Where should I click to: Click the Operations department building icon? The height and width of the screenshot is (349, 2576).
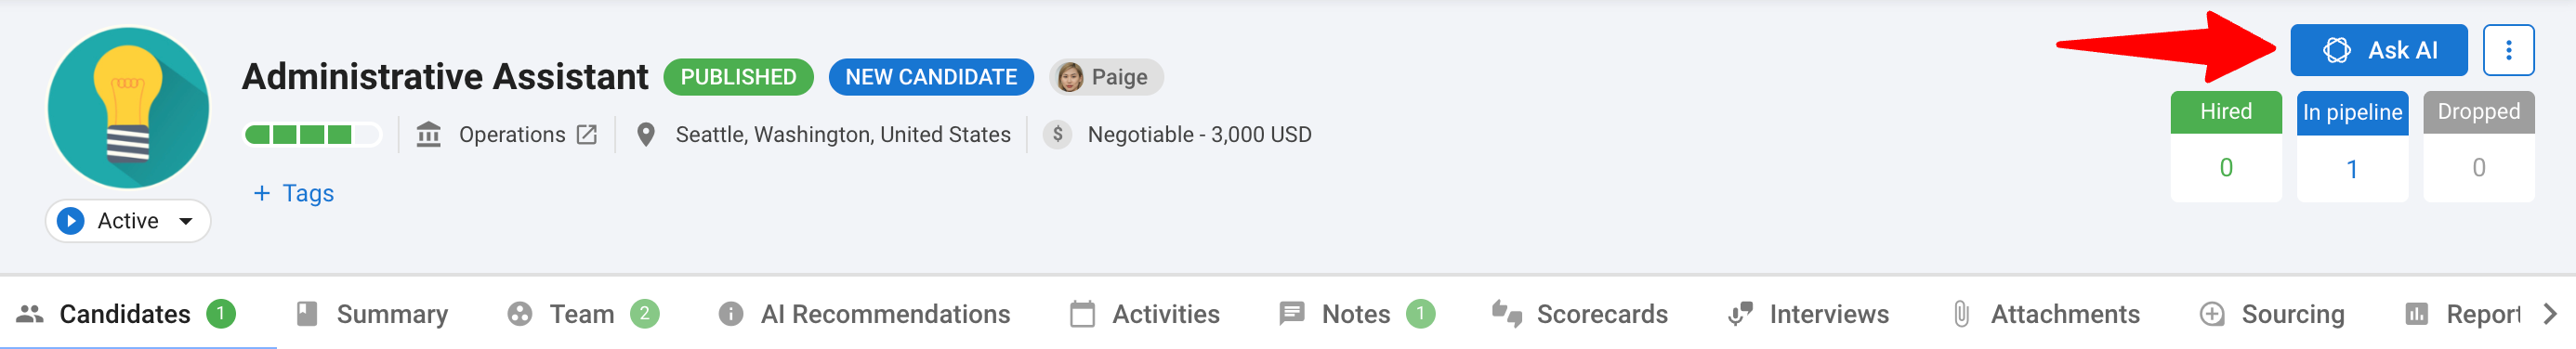(x=429, y=134)
